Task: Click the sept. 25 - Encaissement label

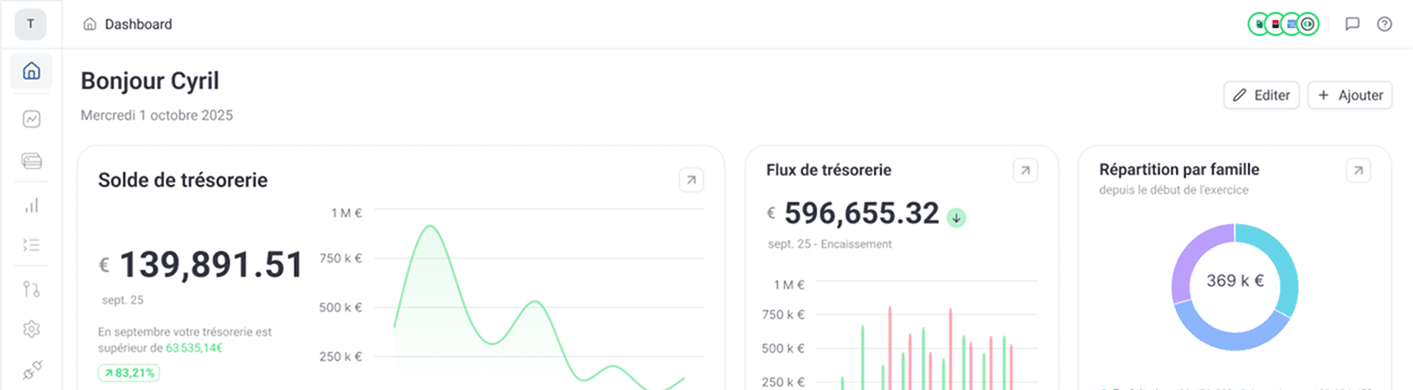Action: (x=830, y=244)
